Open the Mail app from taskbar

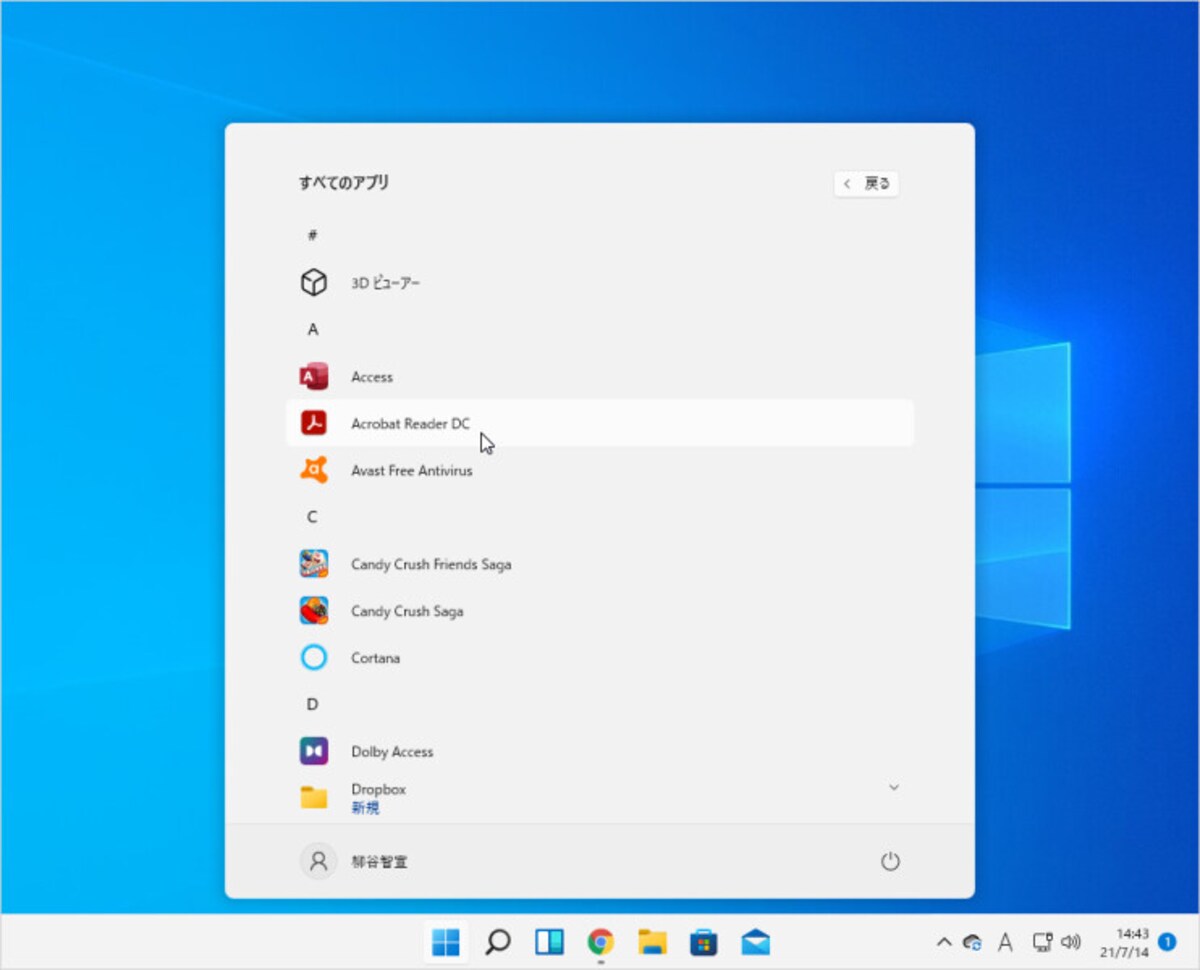pos(755,942)
